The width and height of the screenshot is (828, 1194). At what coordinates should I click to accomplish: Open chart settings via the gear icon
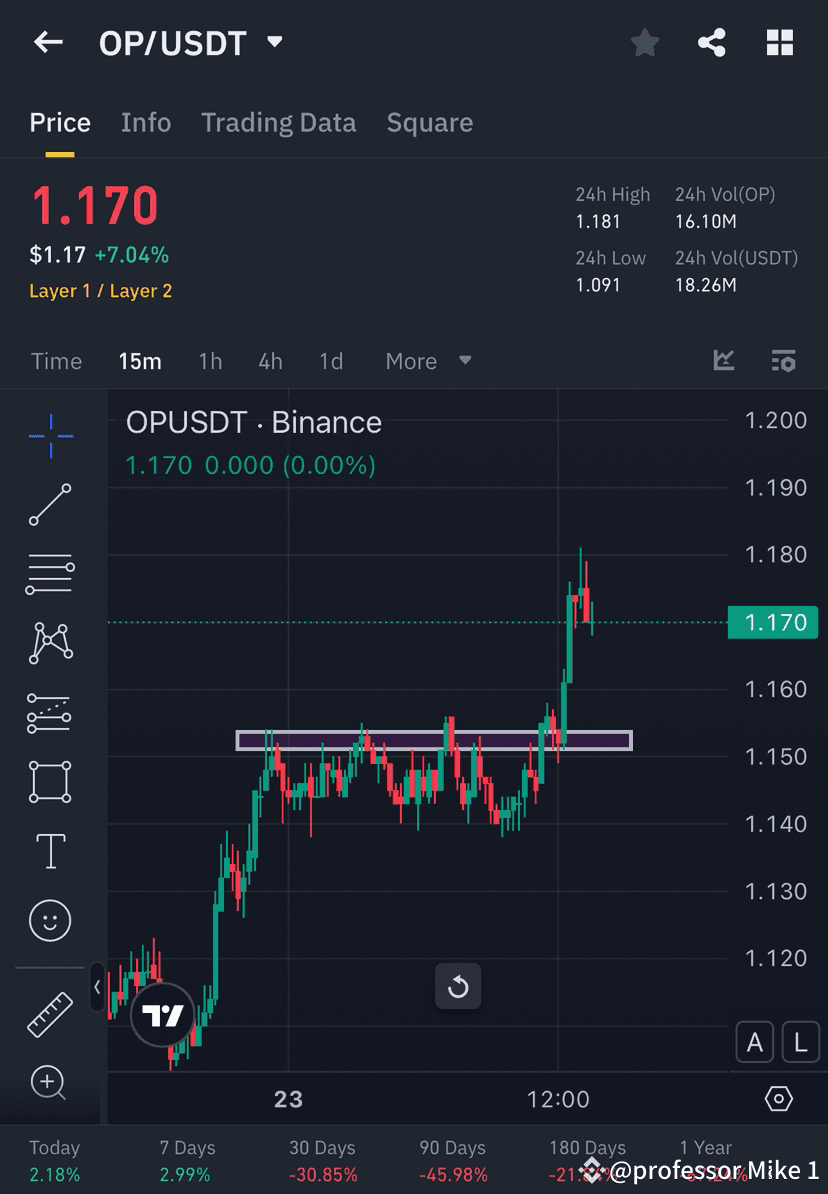[779, 1098]
